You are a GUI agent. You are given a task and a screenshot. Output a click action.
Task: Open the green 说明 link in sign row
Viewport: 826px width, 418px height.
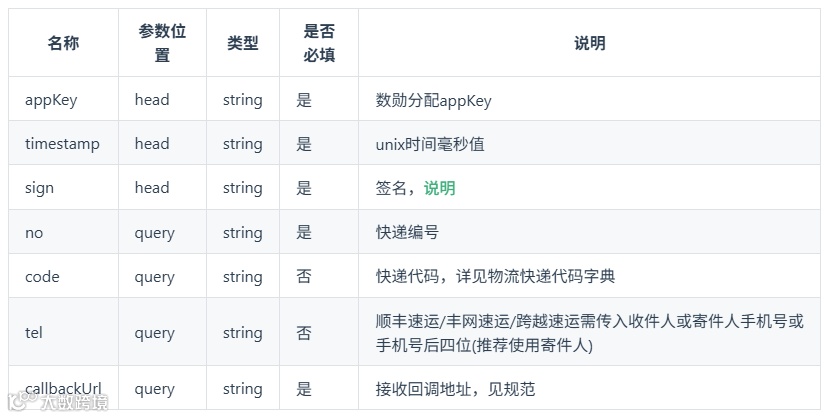click(439, 188)
